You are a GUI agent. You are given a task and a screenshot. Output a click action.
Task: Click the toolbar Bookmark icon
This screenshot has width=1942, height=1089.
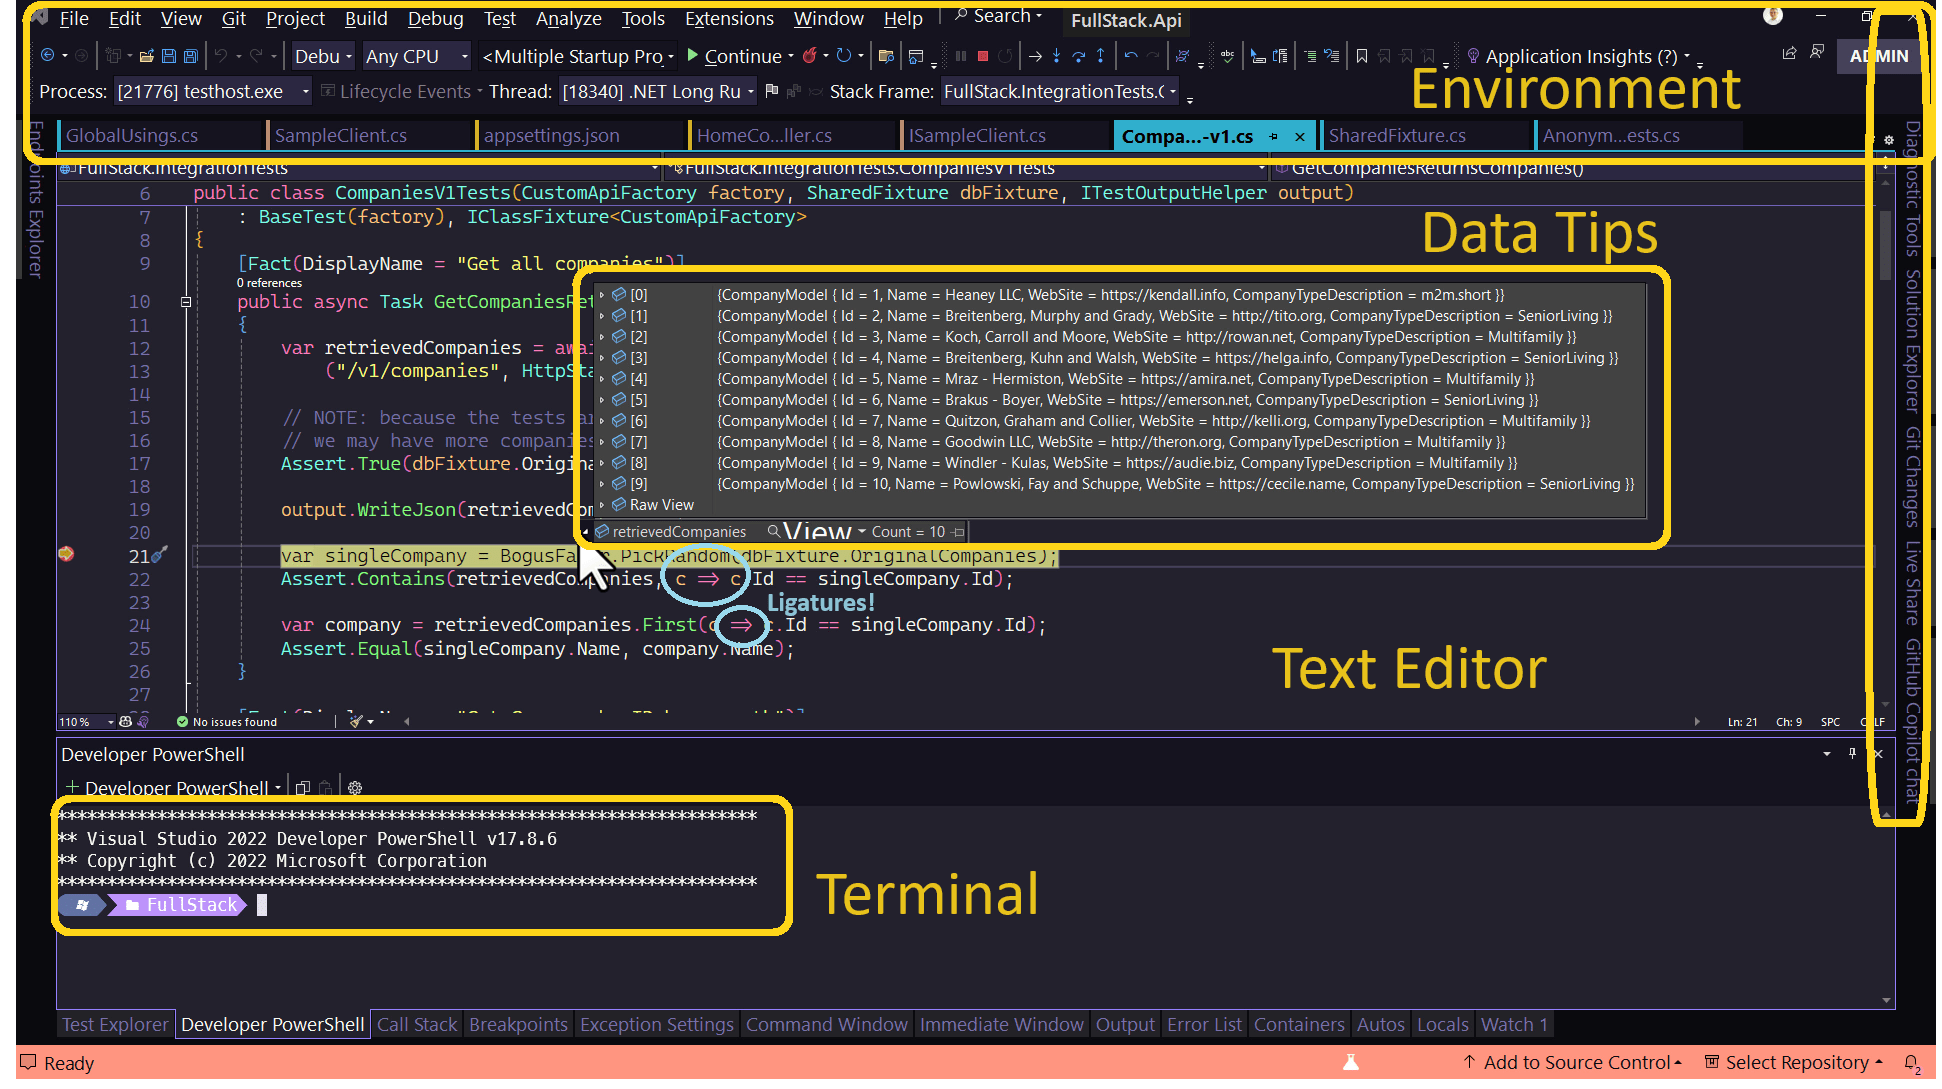[1361, 57]
